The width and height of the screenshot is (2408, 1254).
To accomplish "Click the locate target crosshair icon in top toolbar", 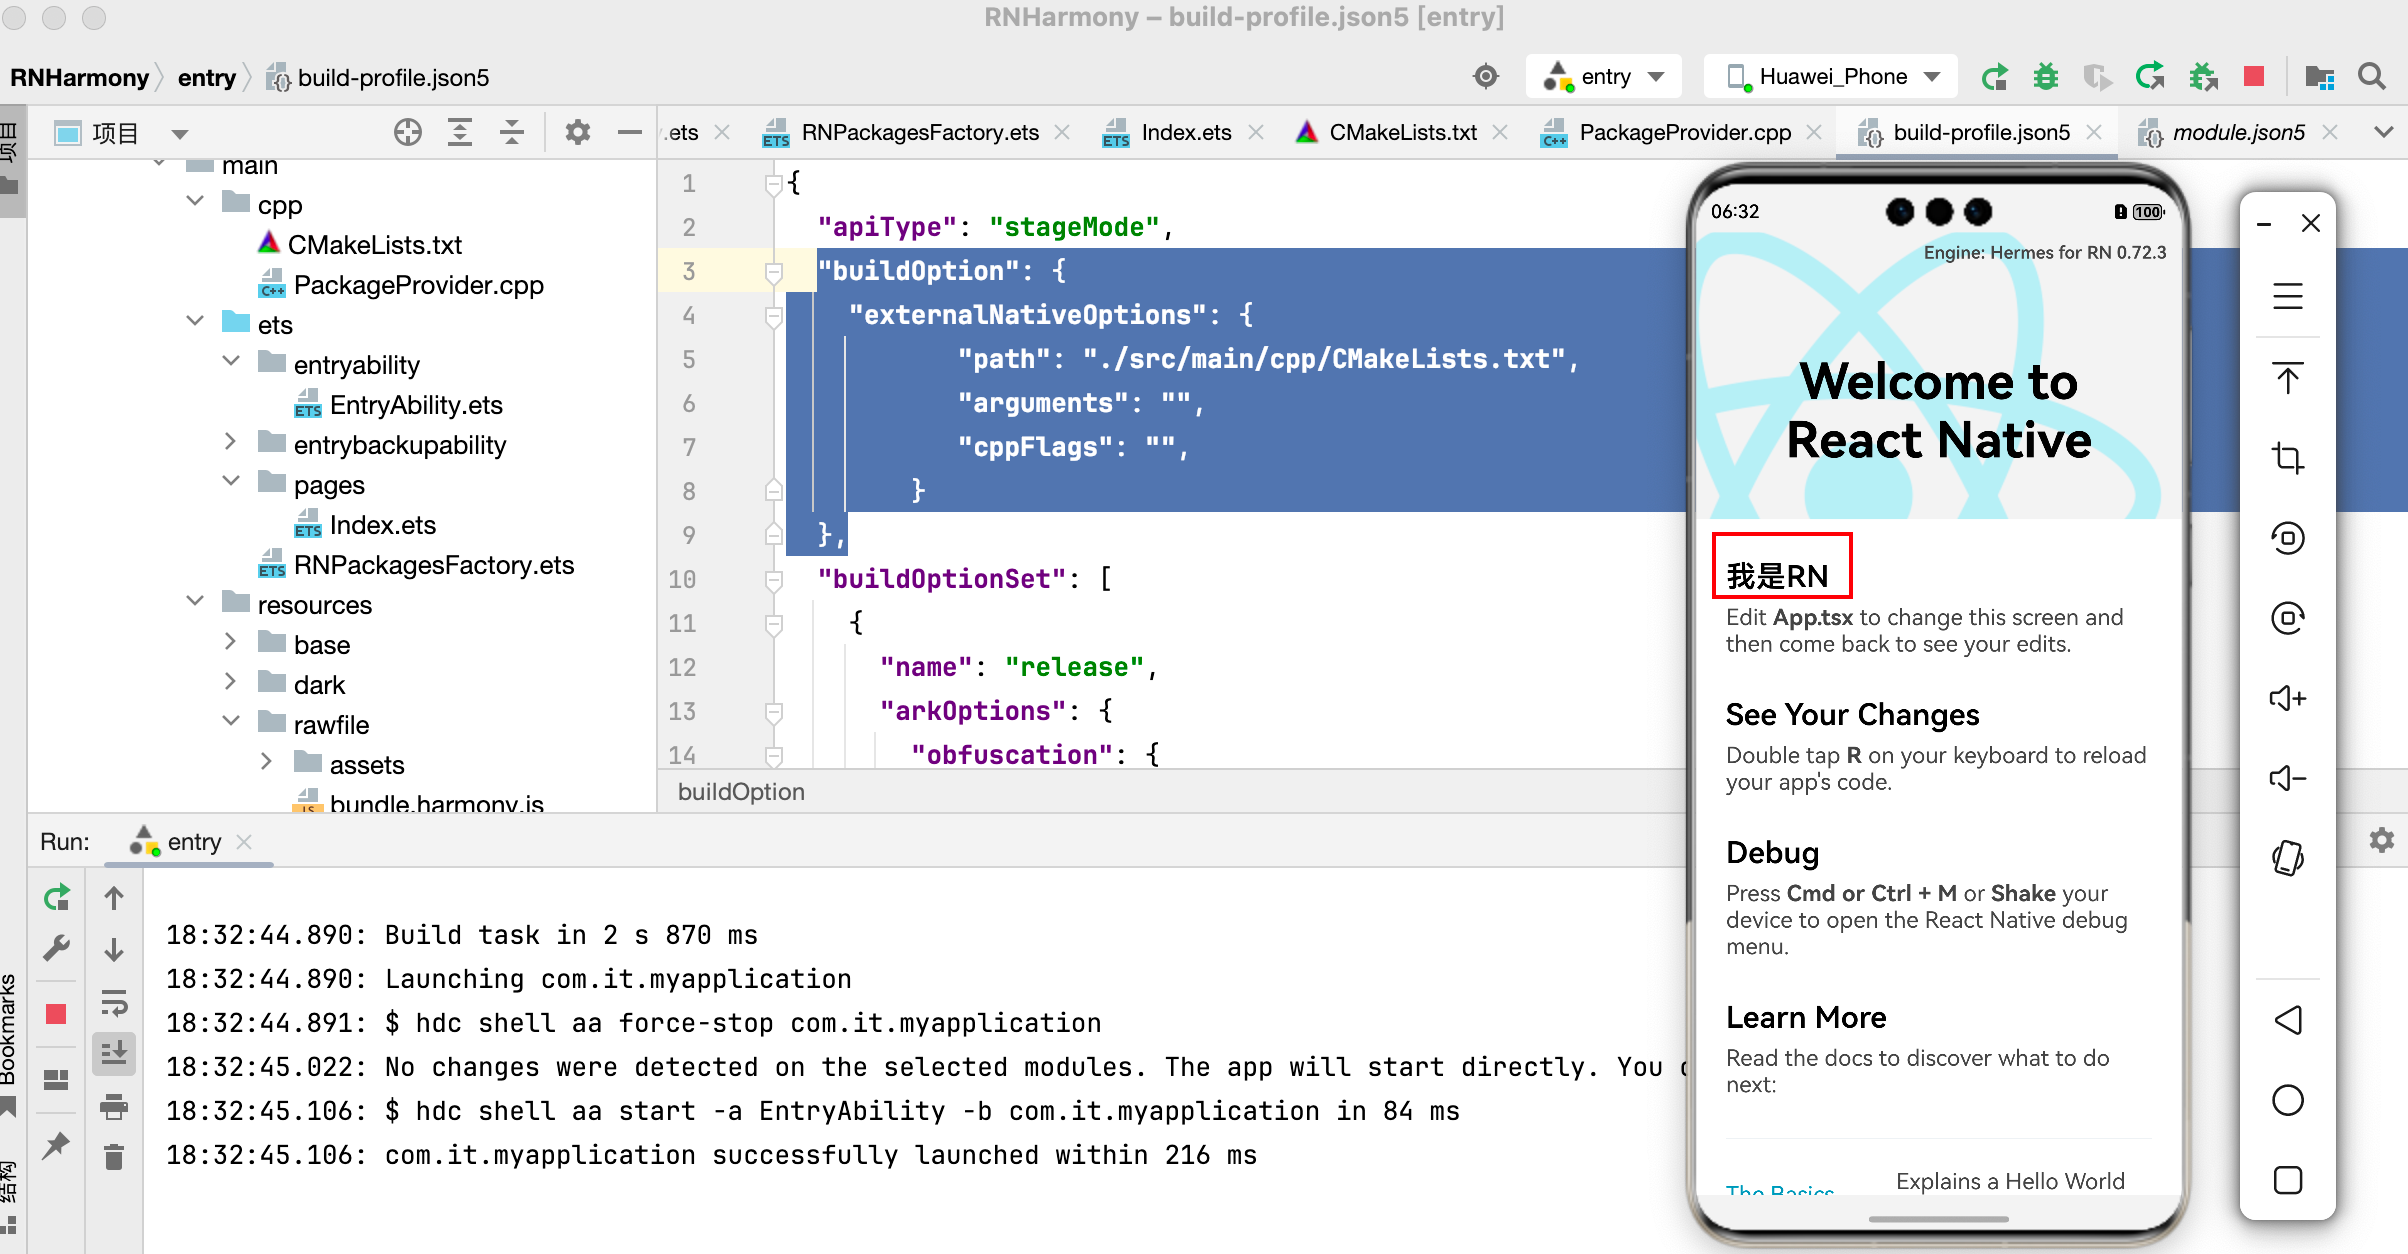I will [x=1487, y=77].
